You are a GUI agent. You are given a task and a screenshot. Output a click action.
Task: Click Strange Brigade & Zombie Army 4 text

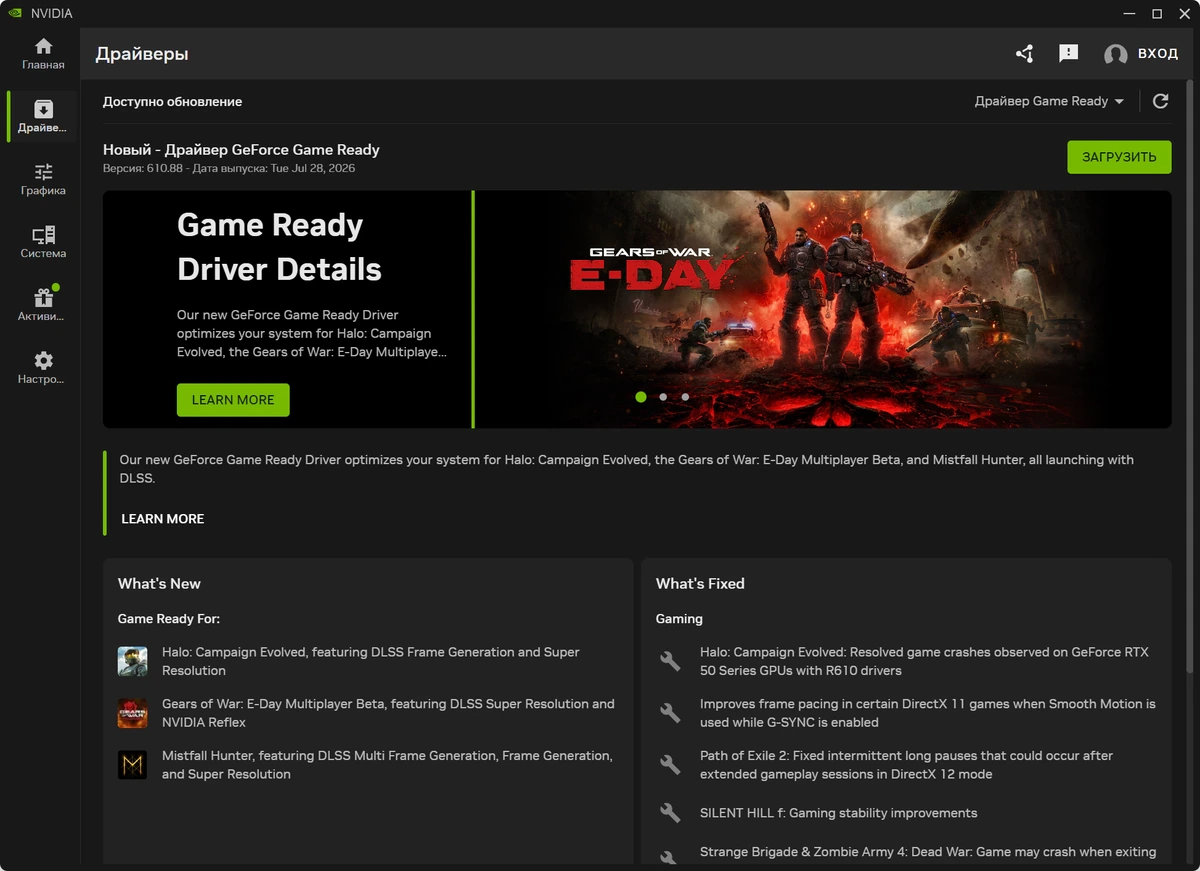pos(928,853)
